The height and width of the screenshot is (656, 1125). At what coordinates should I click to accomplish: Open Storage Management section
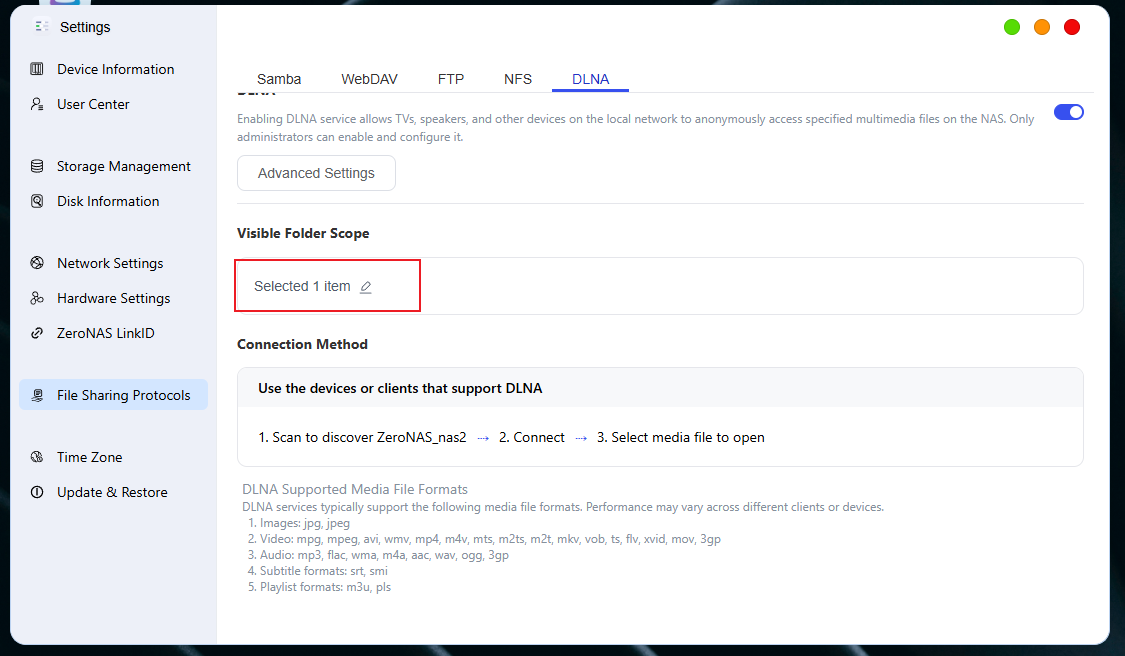[123, 166]
